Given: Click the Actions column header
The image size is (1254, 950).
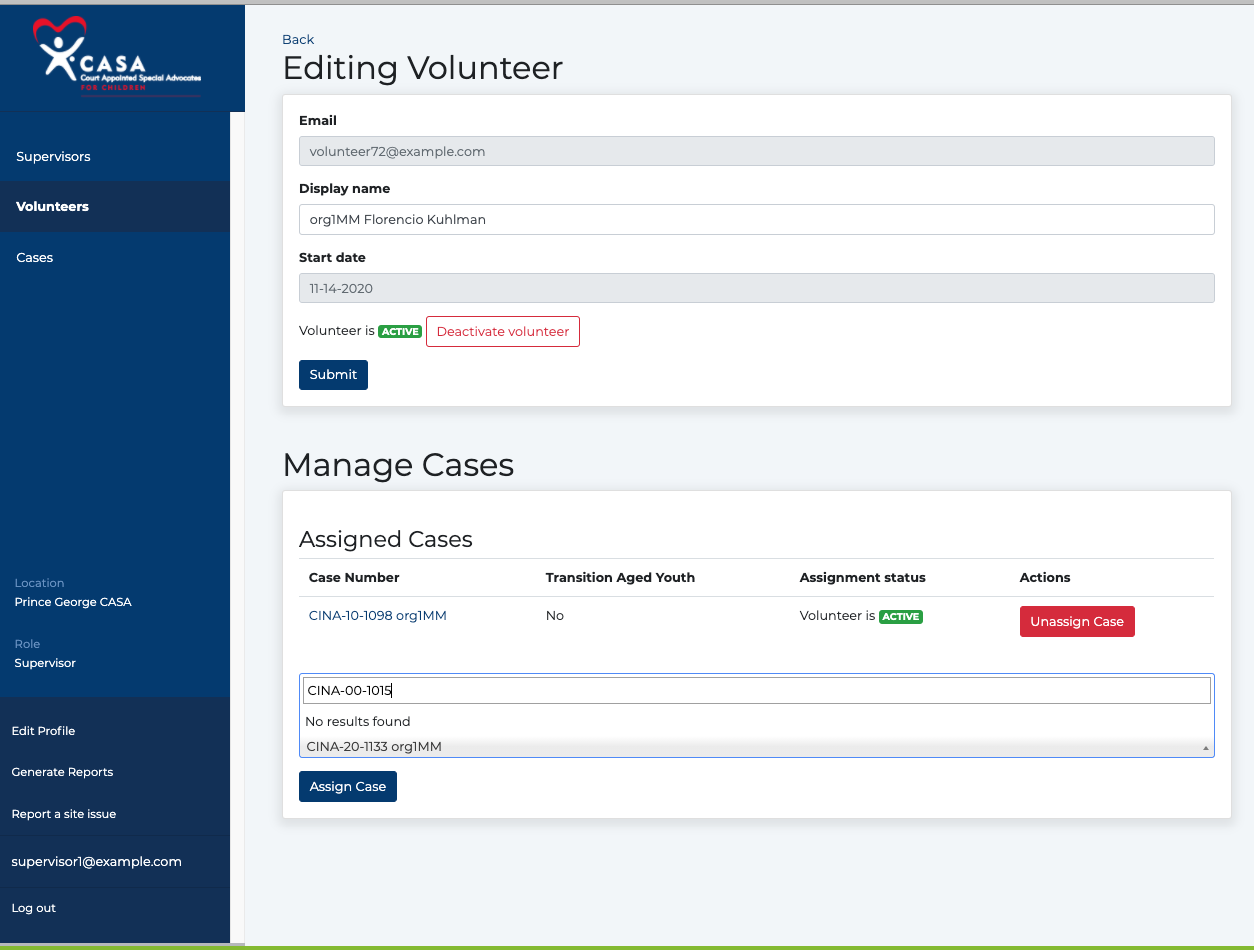Looking at the screenshot, I should (x=1045, y=577).
